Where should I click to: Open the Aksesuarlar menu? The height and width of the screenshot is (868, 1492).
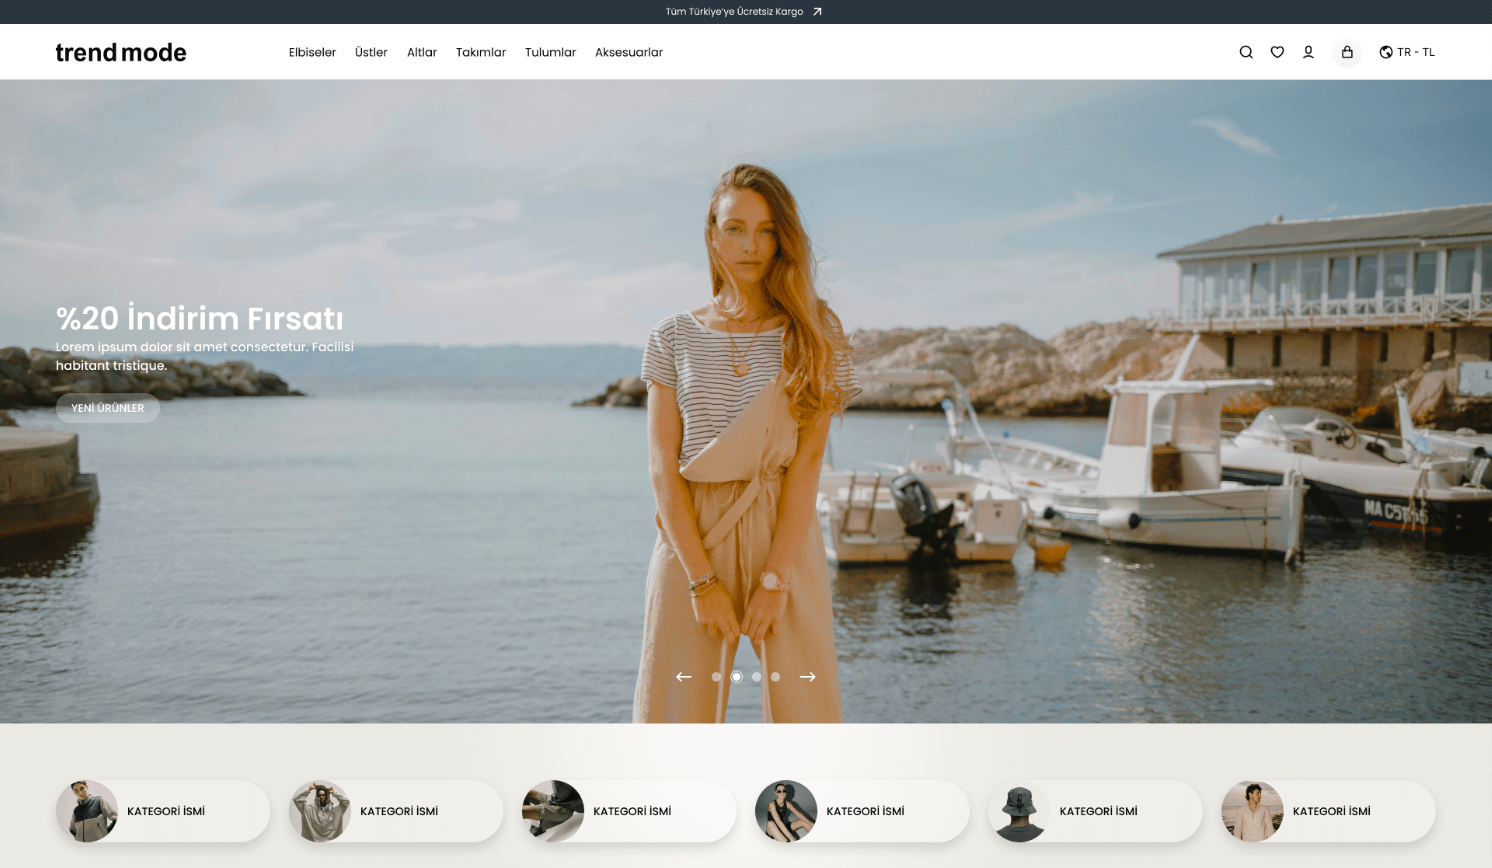tap(629, 52)
